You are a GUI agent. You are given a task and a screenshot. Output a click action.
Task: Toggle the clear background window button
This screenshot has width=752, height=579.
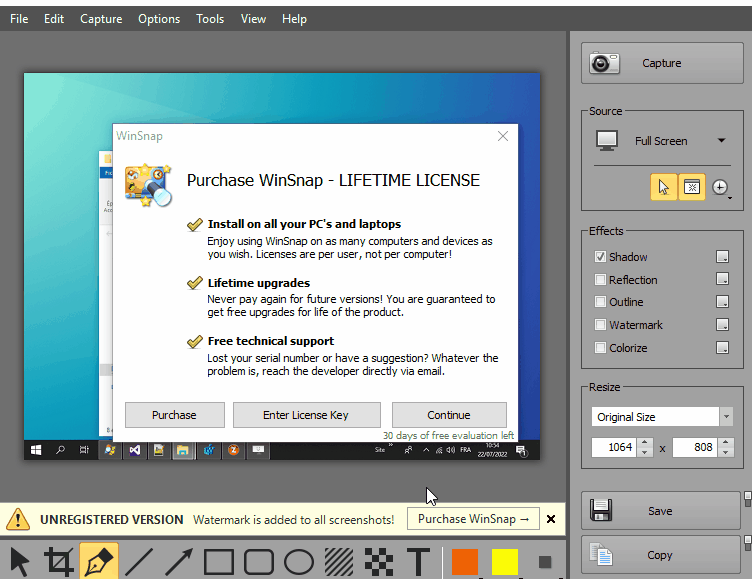pos(692,187)
